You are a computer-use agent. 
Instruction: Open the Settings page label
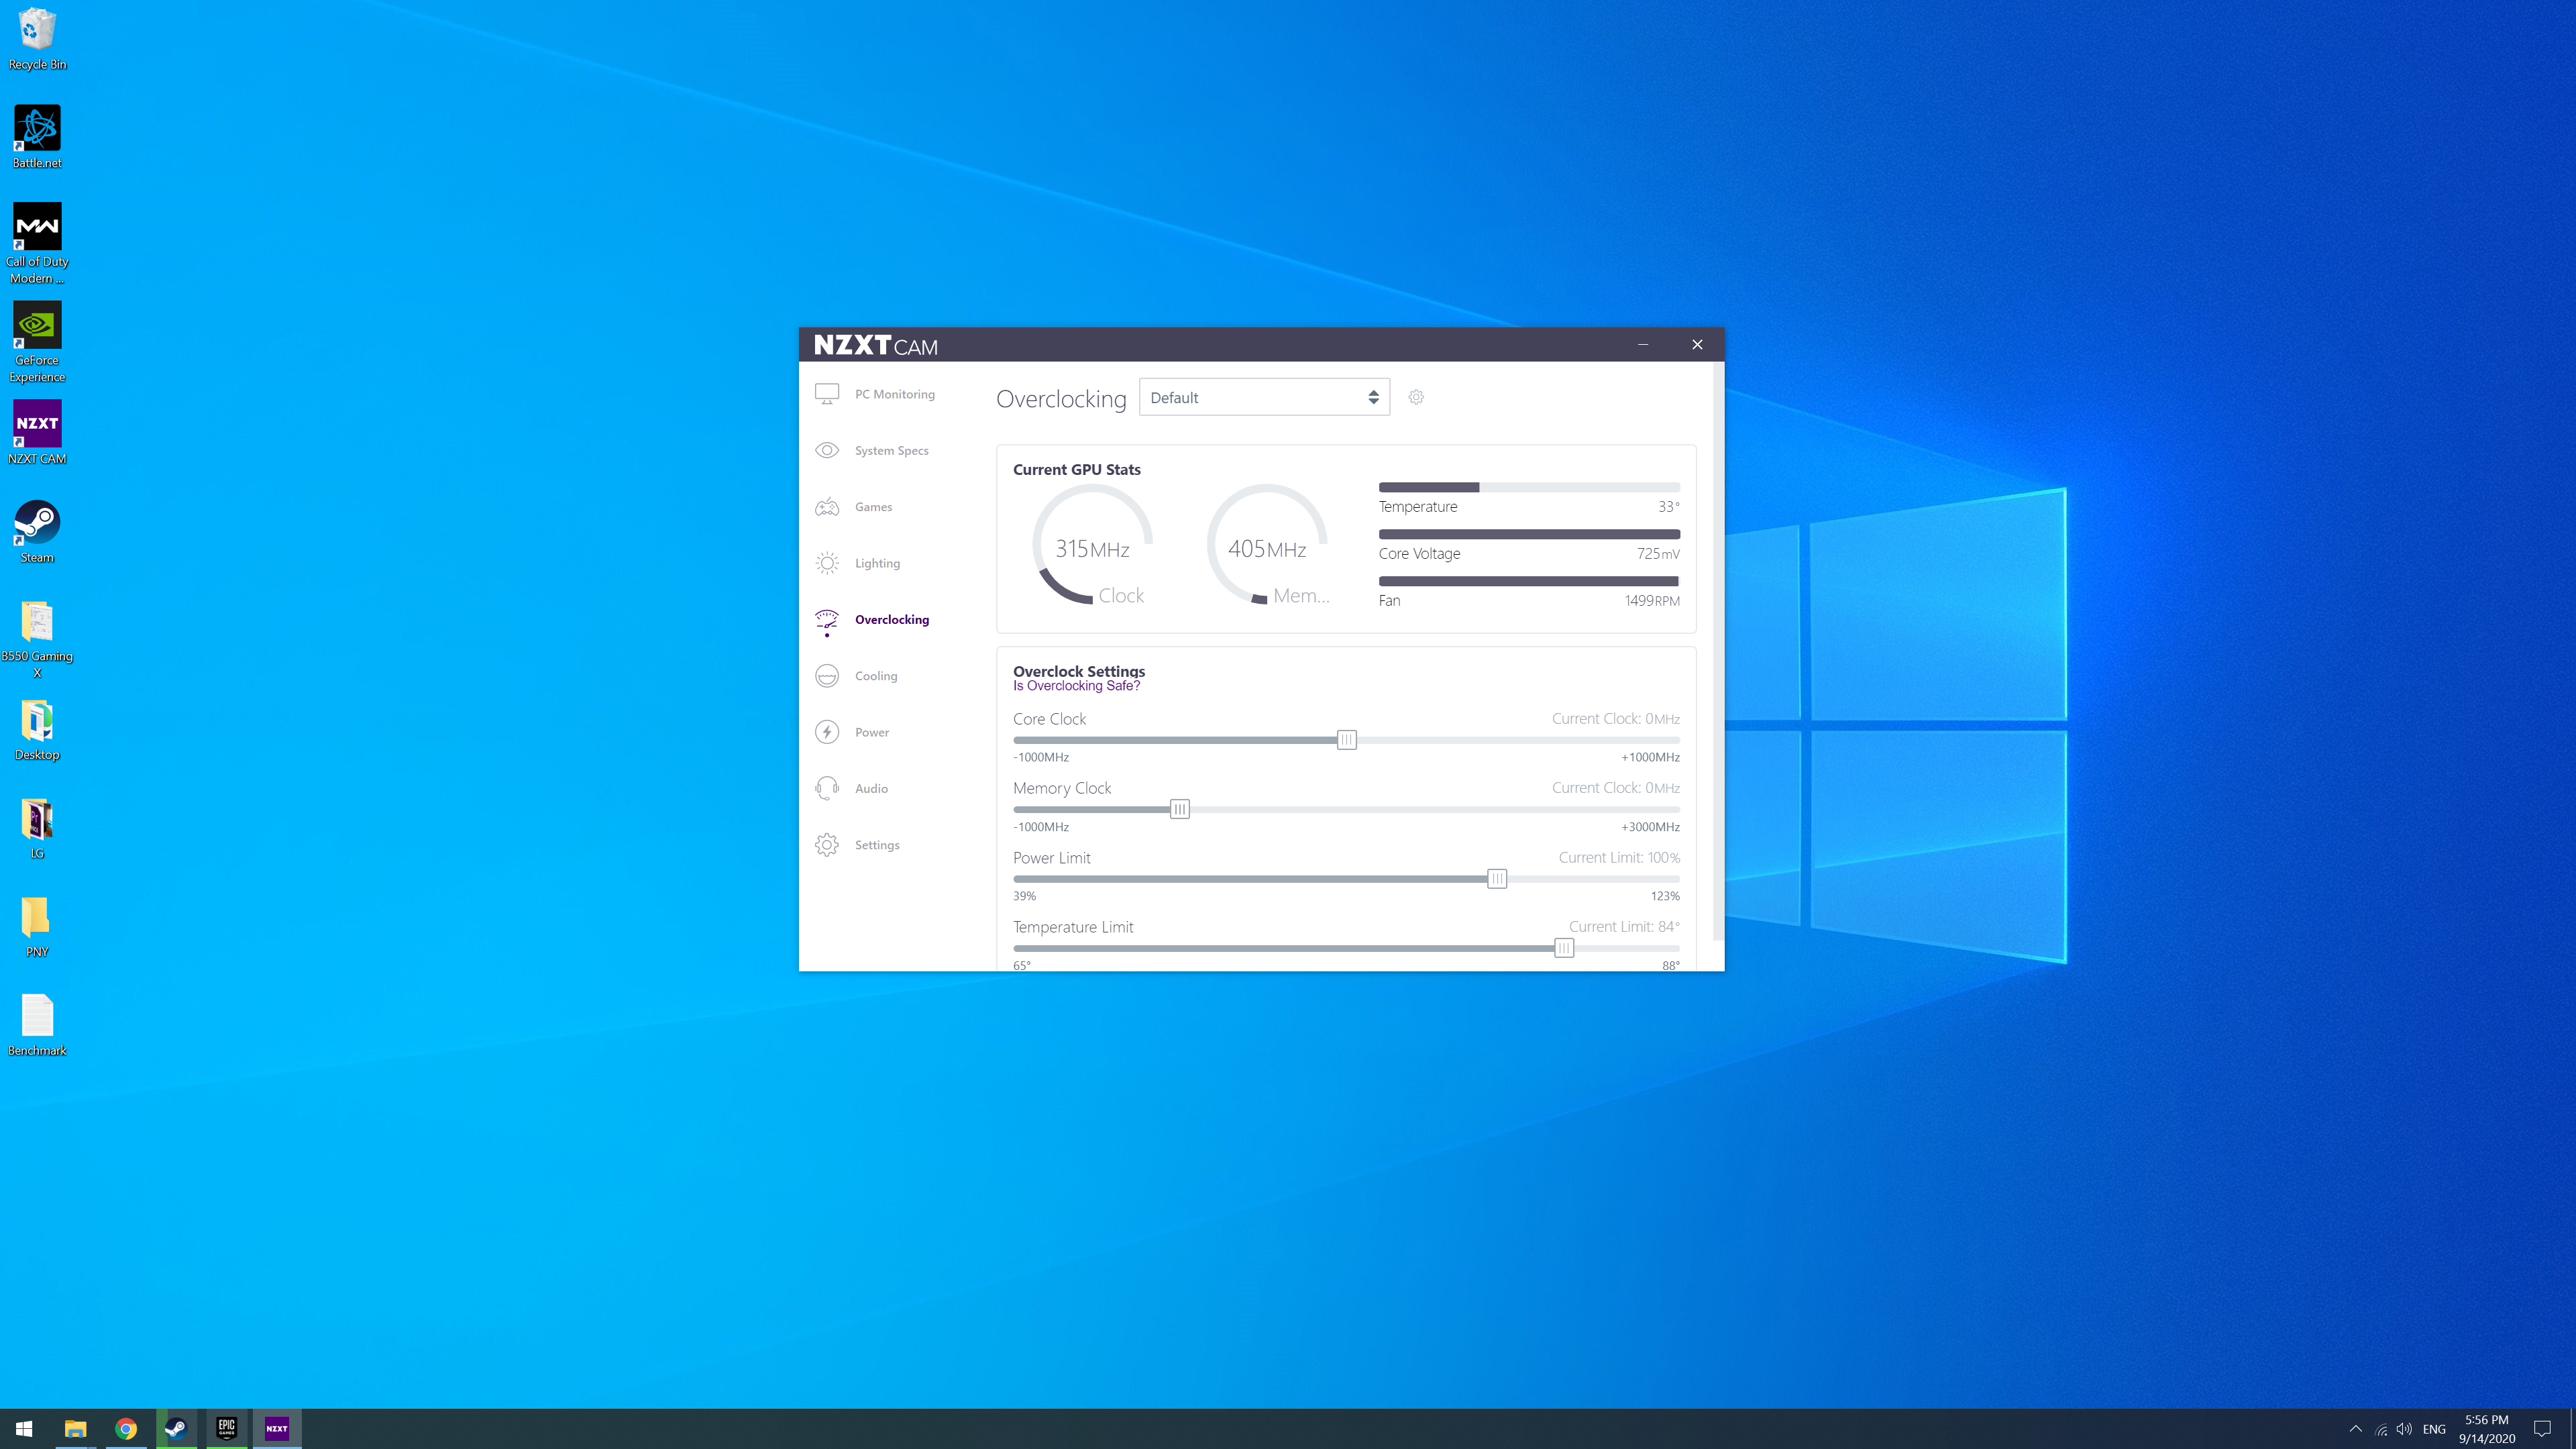point(877,845)
